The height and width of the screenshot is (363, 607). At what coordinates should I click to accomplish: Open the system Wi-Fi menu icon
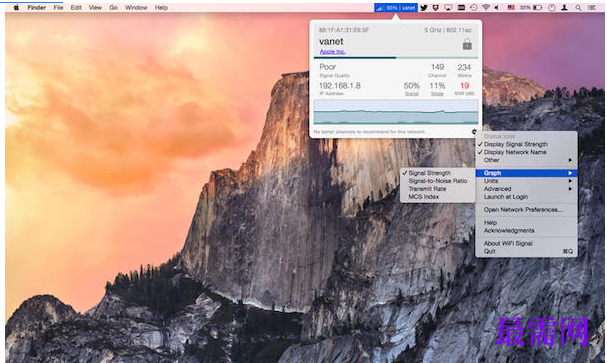tap(485, 8)
